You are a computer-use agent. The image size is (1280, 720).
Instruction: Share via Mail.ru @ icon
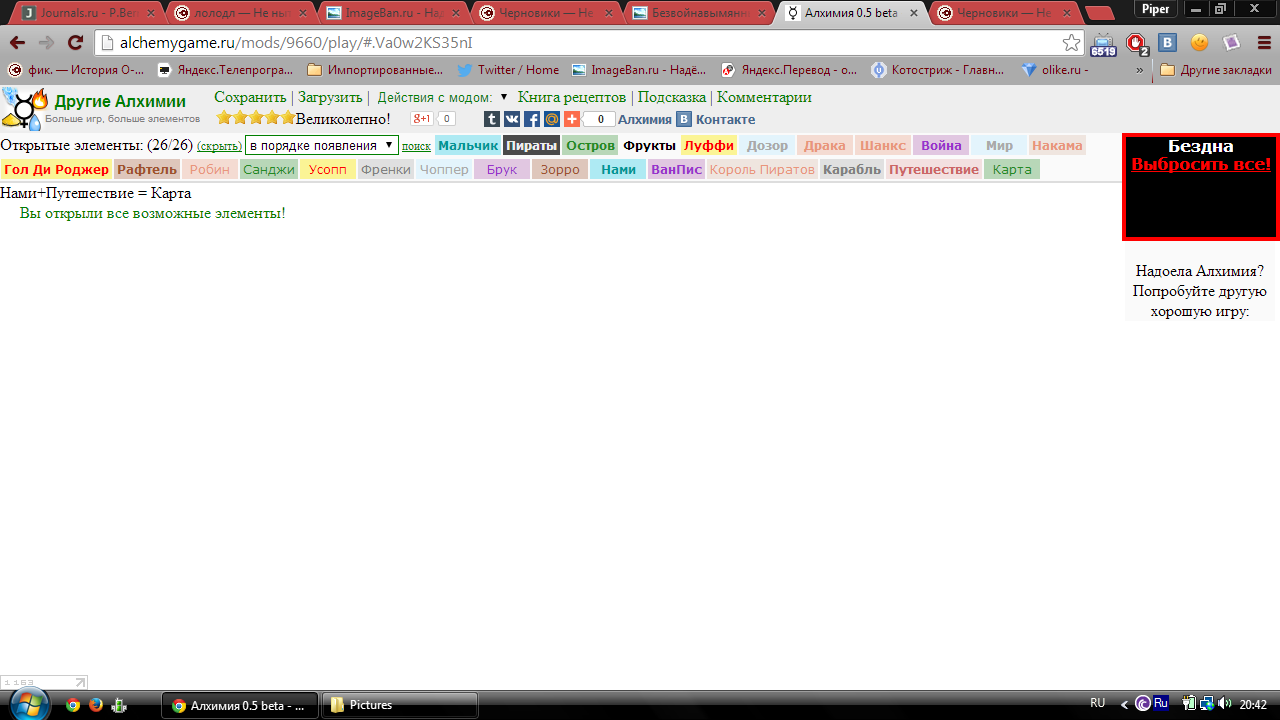tap(552, 119)
